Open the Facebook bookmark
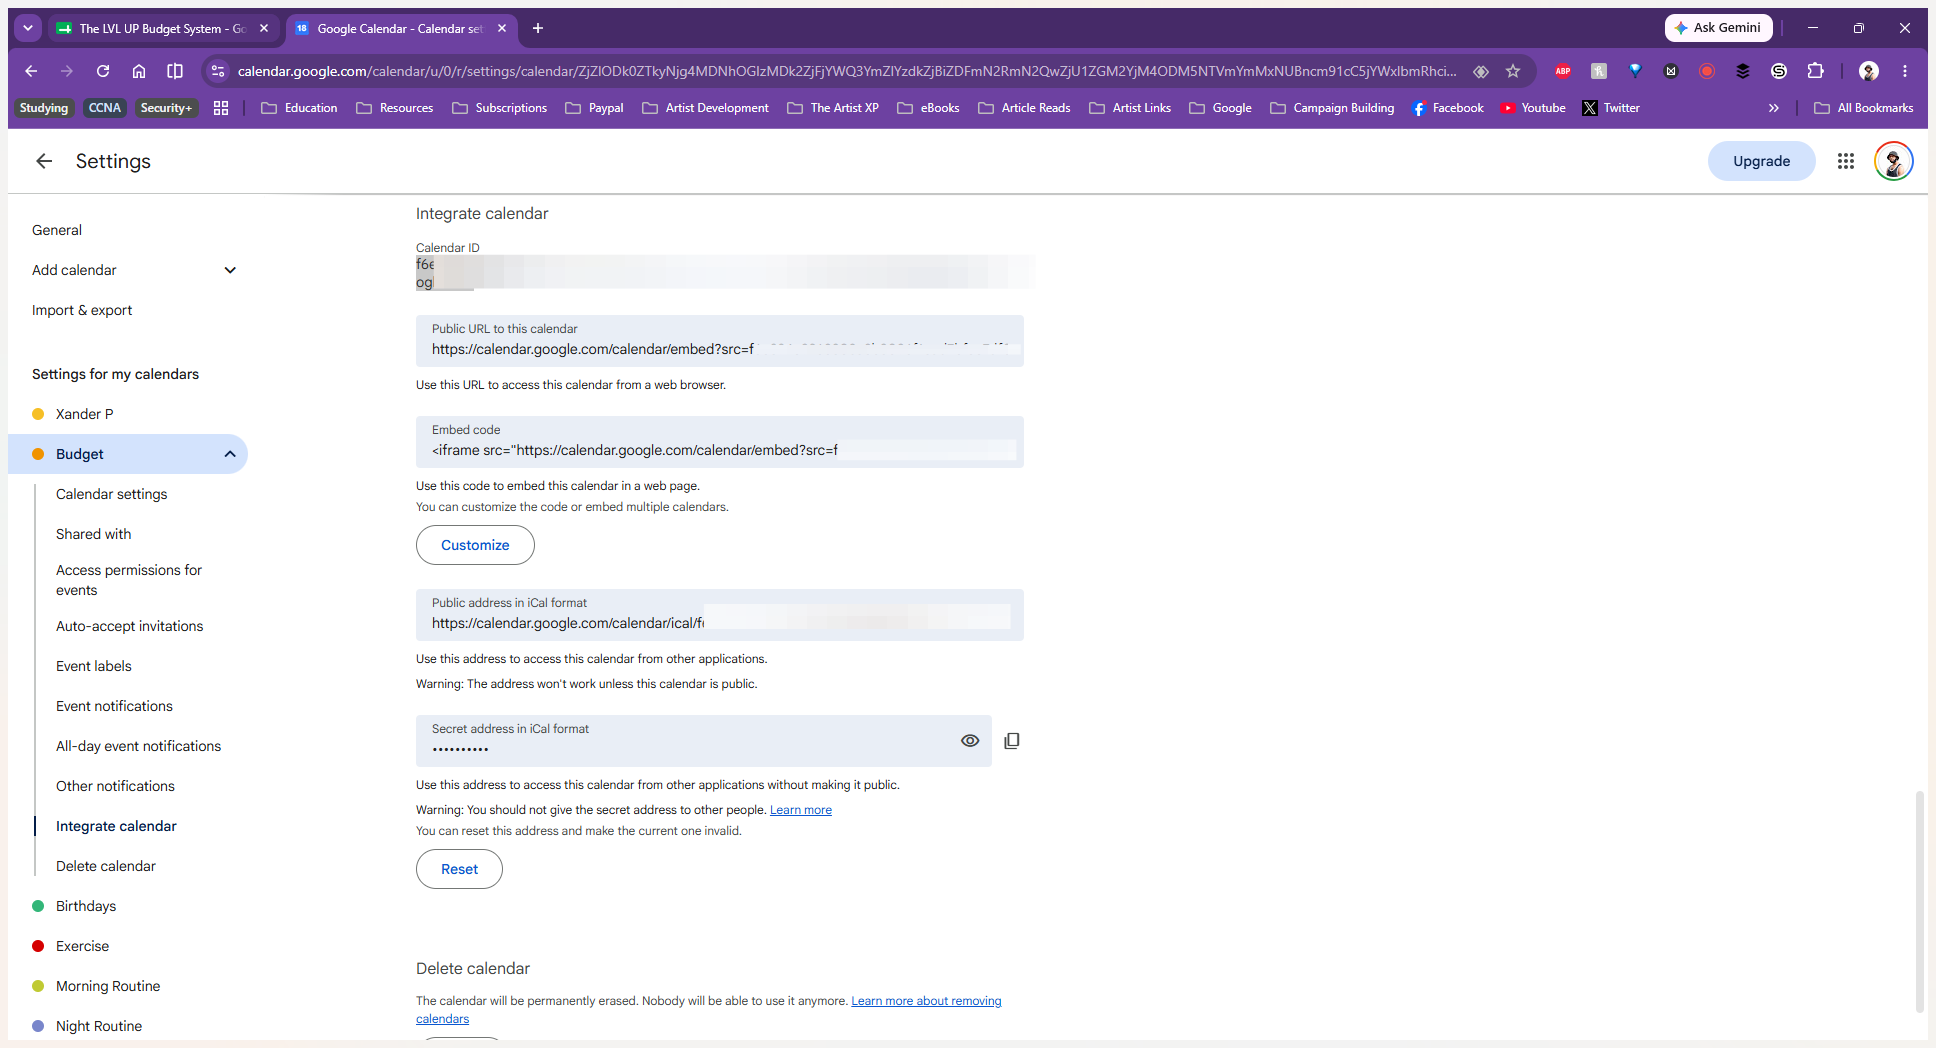The width and height of the screenshot is (1936, 1048). (1447, 108)
